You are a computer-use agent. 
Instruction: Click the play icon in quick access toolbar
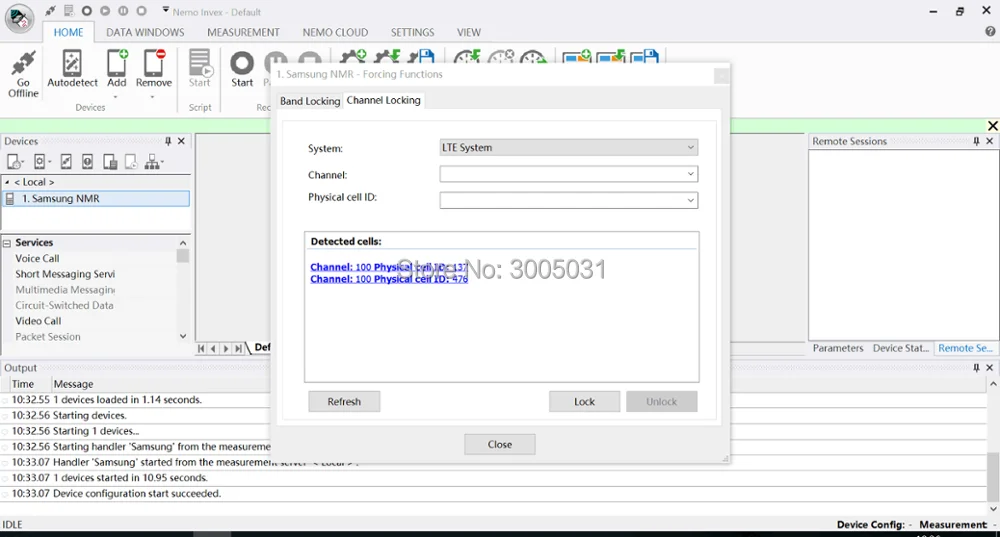[105, 11]
